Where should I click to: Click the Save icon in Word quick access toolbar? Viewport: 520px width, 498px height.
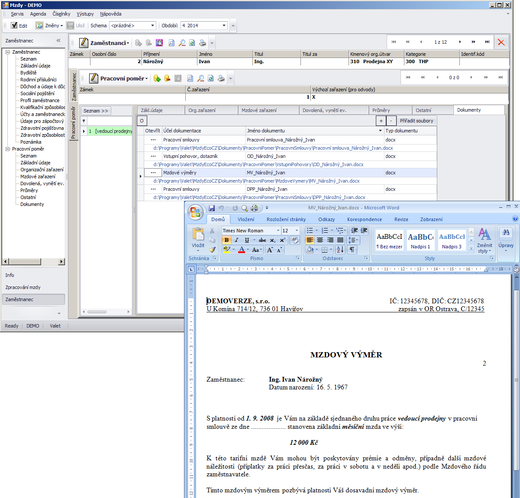(x=211, y=208)
